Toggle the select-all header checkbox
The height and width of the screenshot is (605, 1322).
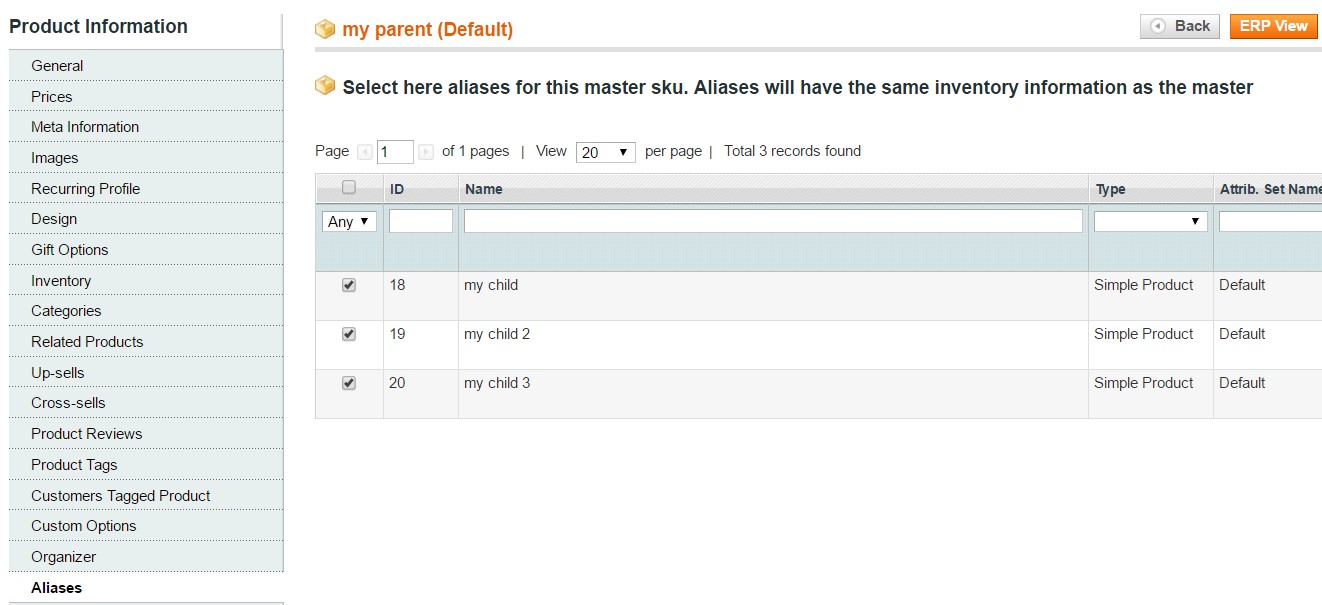[349, 187]
